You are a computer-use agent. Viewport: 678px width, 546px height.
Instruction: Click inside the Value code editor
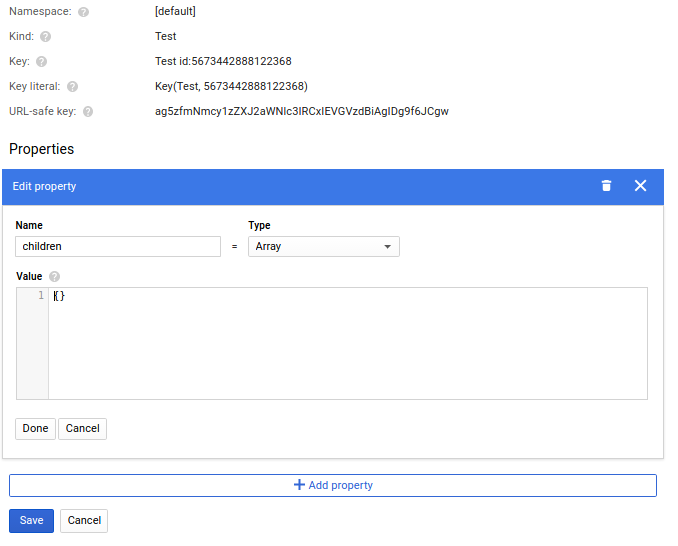point(348,343)
